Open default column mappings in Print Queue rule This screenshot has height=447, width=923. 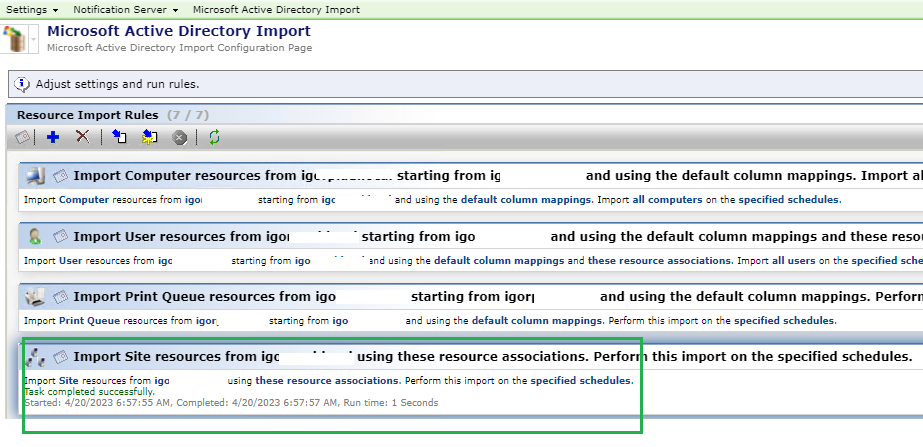[x=537, y=321]
